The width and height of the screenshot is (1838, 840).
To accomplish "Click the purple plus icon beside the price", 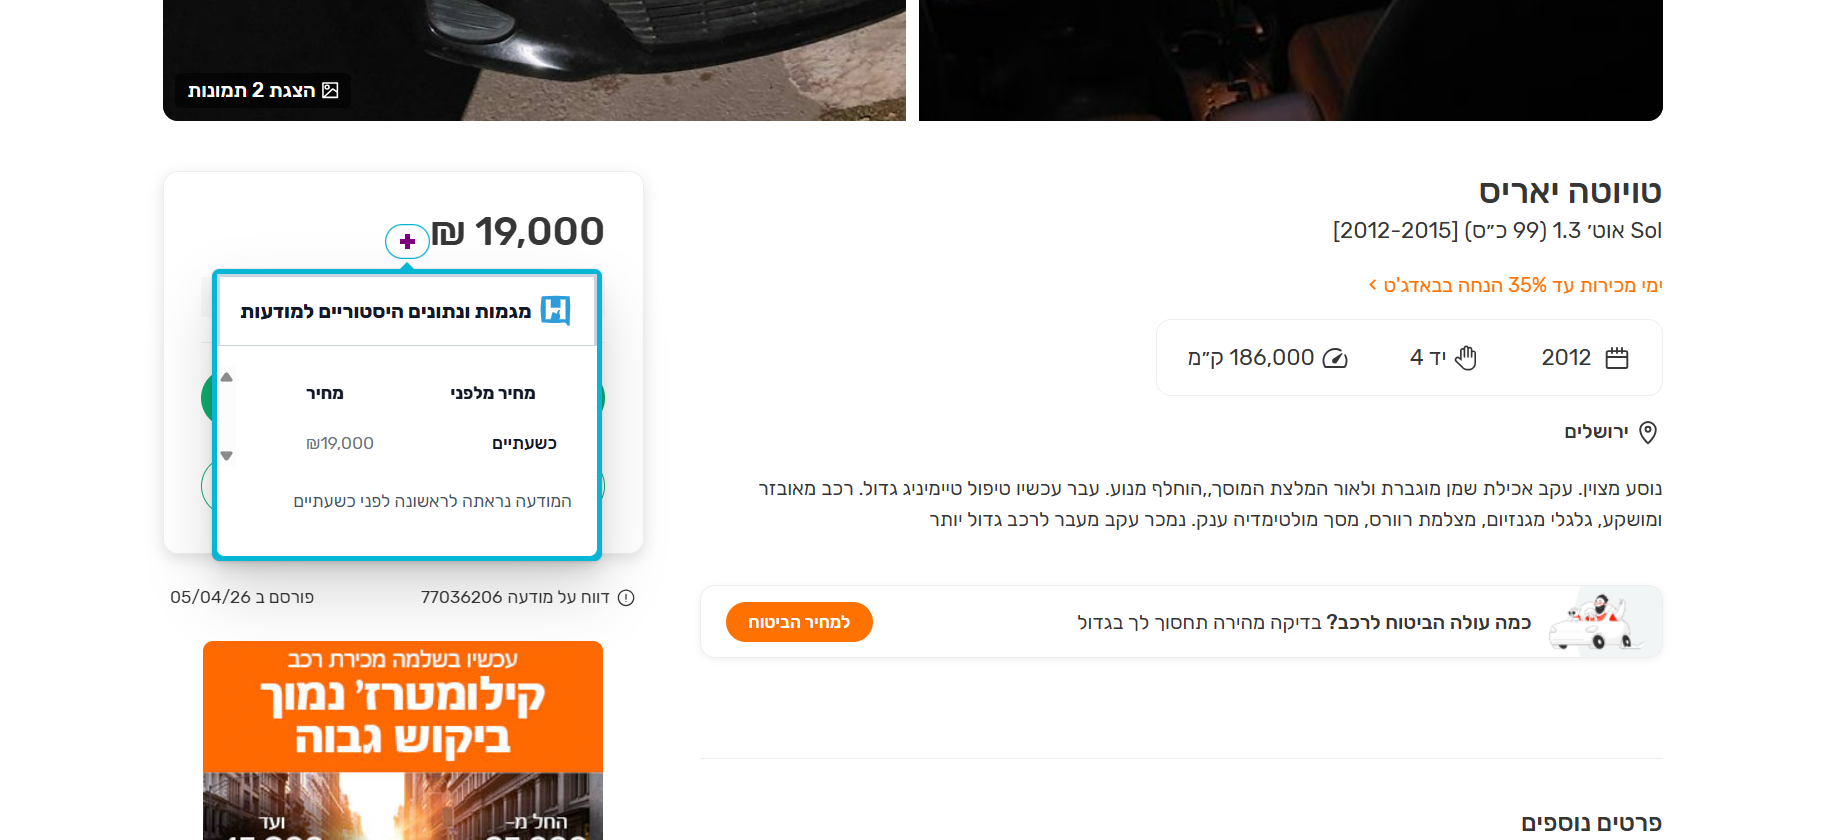I will tap(407, 241).
